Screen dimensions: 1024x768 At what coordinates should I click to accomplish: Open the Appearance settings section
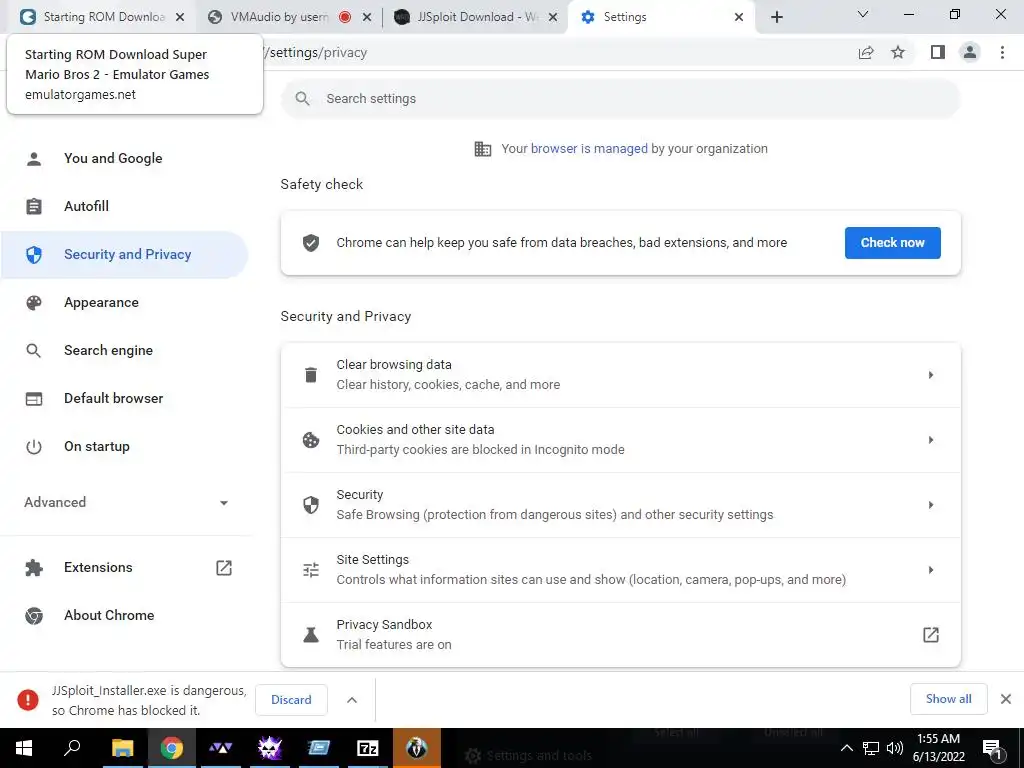[101, 302]
